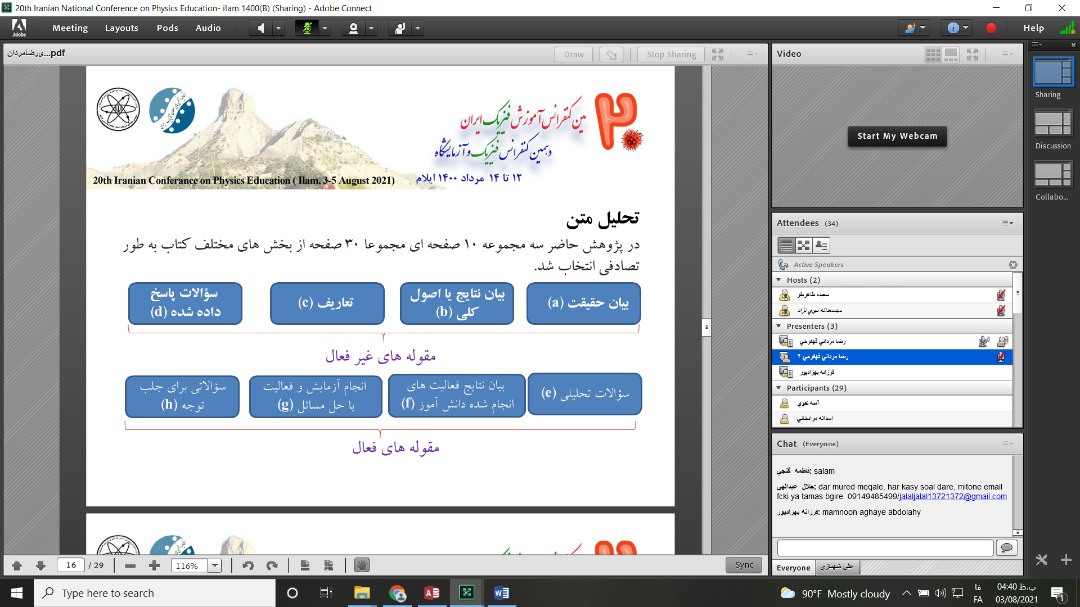Screen dimensions: 1080x607
Task: Click the undo arrow in the PDF toolbar
Action: pyautogui.click(x=248, y=566)
